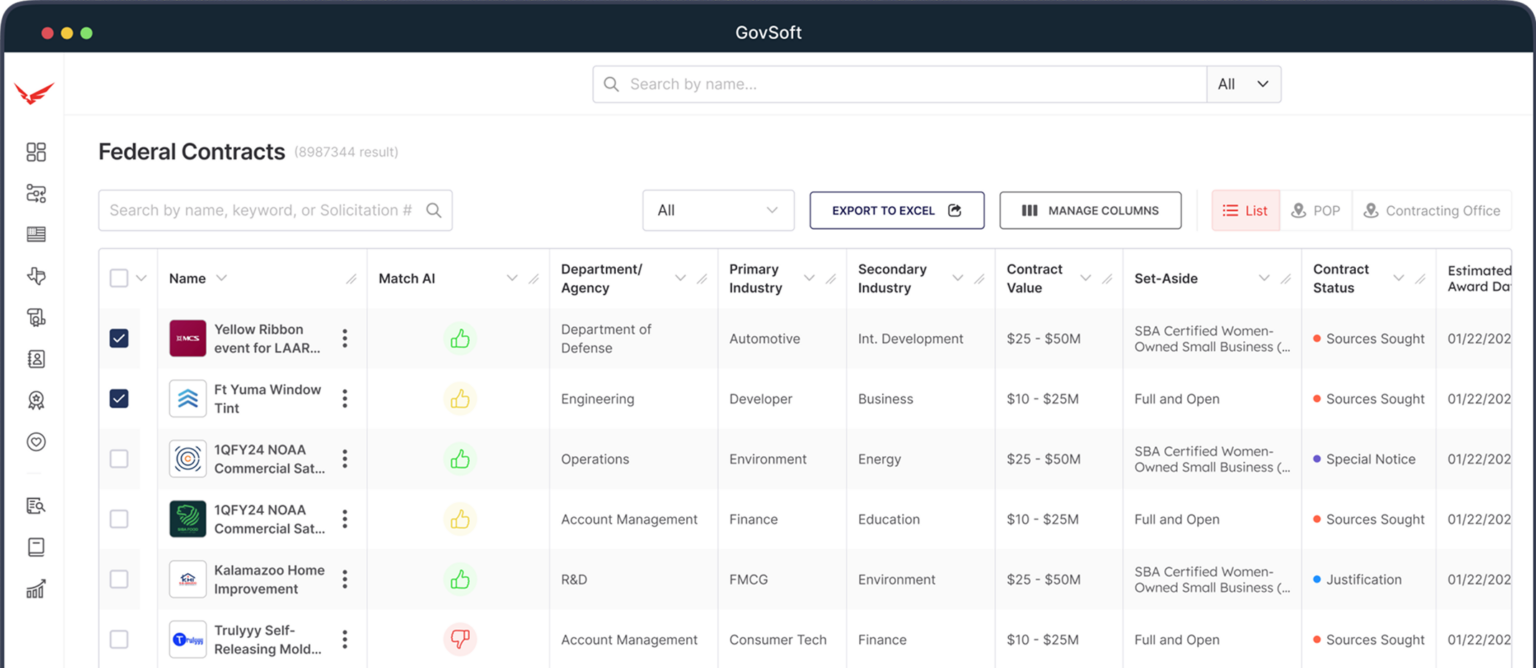Check the Trulyyy Self-Releasing Mold row checkbox
This screenshot has height=668, width=1536.
pyautogui.click(x=119, y=639)
